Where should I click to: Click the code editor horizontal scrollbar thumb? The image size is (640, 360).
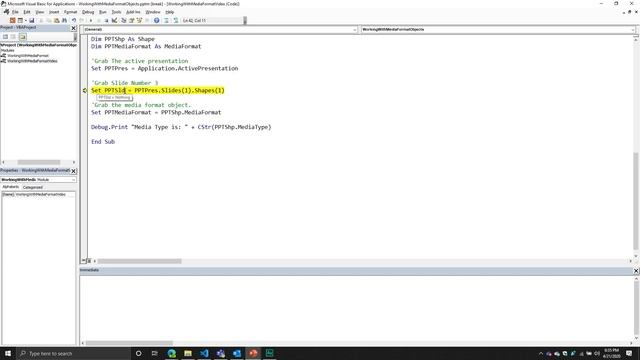pyautogui.click(x=140, y=261)
